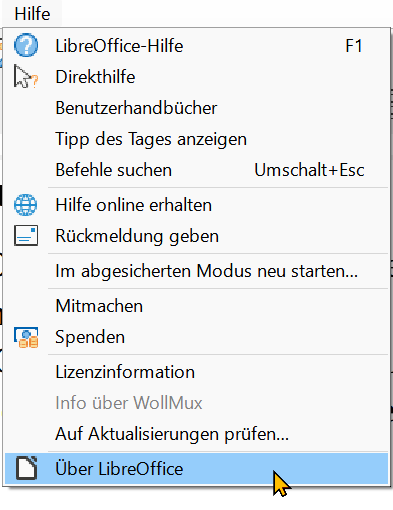Choose Tipp des Tages anzeigen
Image resolution: width=393 pixels, height=510 pixels.
[x=196, y=139]
